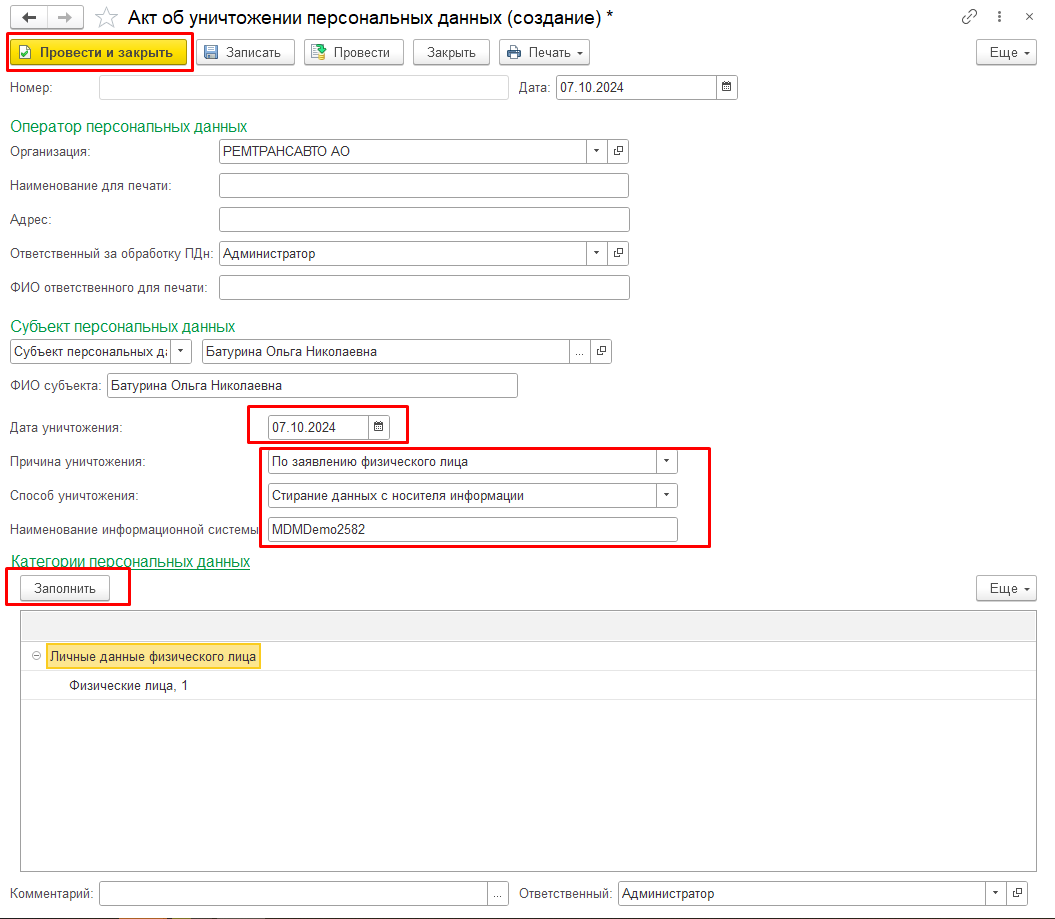Open calendar picker for the Дата field
The image size is (1055, 919).
tap(727, 88)
